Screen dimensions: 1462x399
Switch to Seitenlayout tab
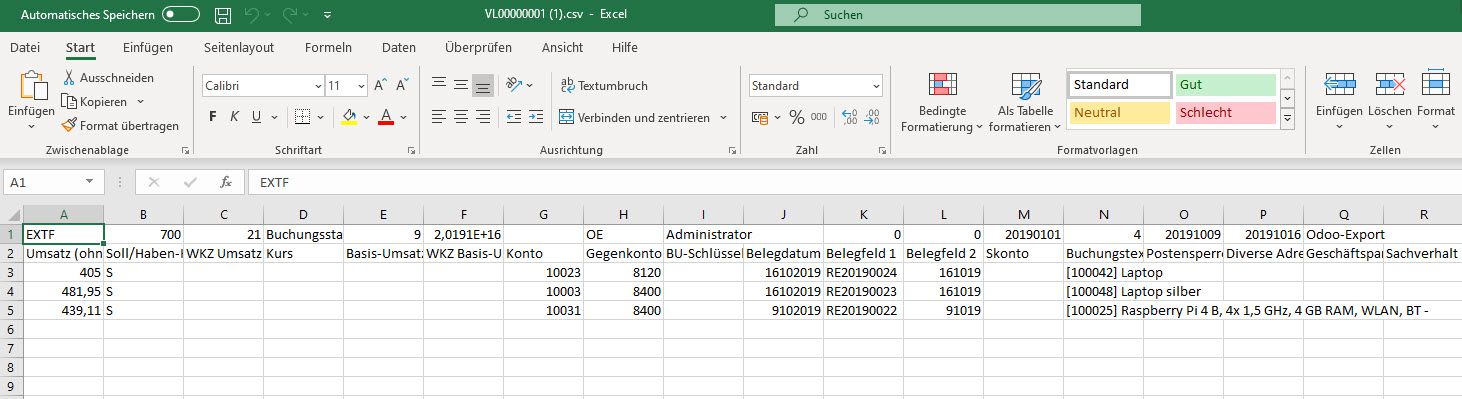(x=239, y=47)
